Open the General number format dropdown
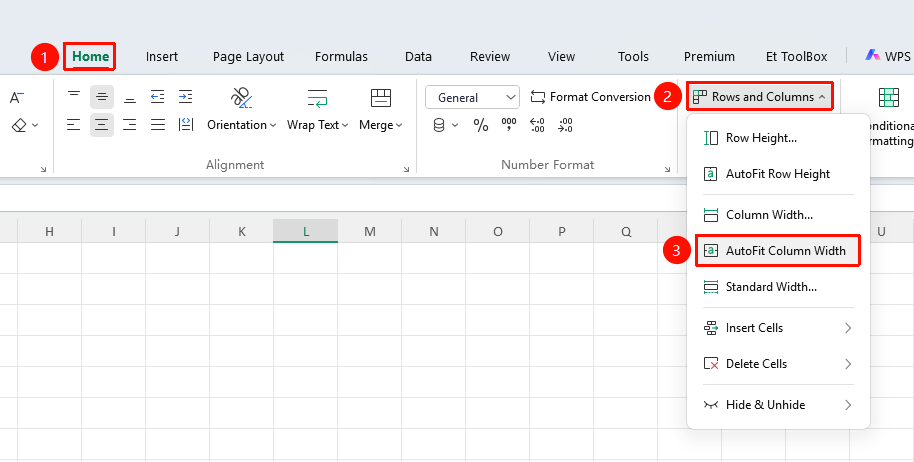Image resolution: width=914 pixels, height=462 pixels. [x=472, y=97]
